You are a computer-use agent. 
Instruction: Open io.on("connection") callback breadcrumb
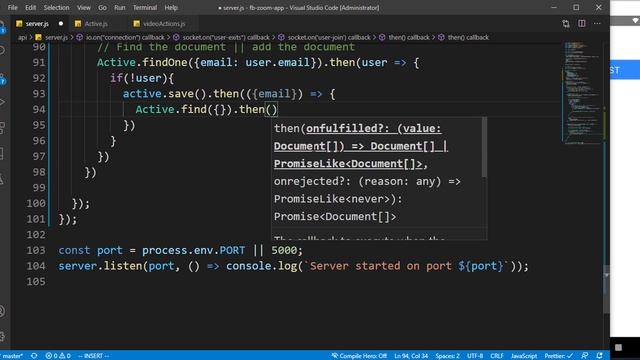pos(125,37)
